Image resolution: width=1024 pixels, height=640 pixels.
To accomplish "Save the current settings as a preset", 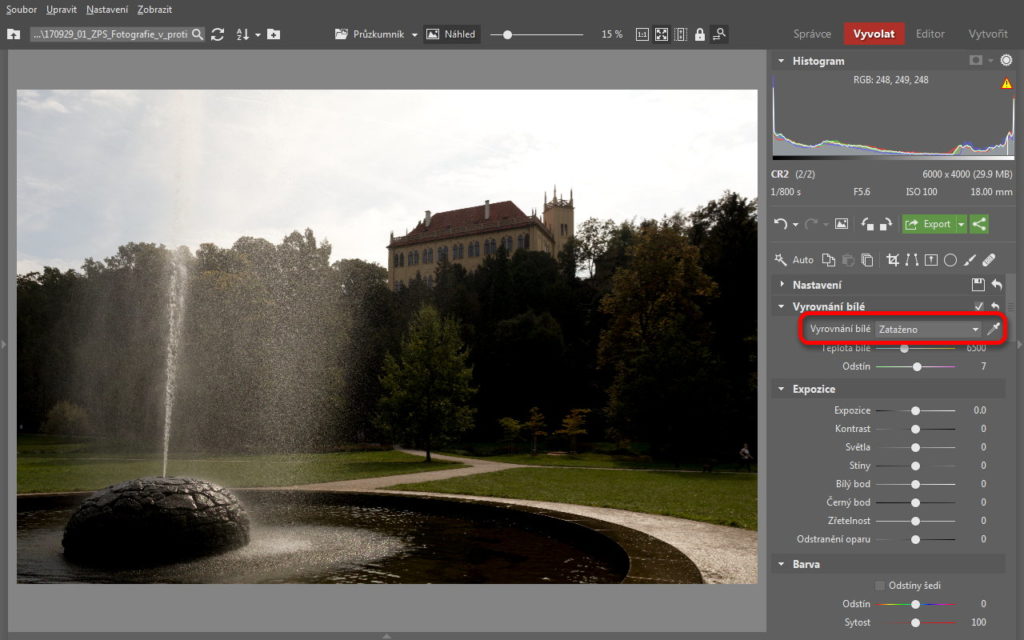I will [978, 284].
